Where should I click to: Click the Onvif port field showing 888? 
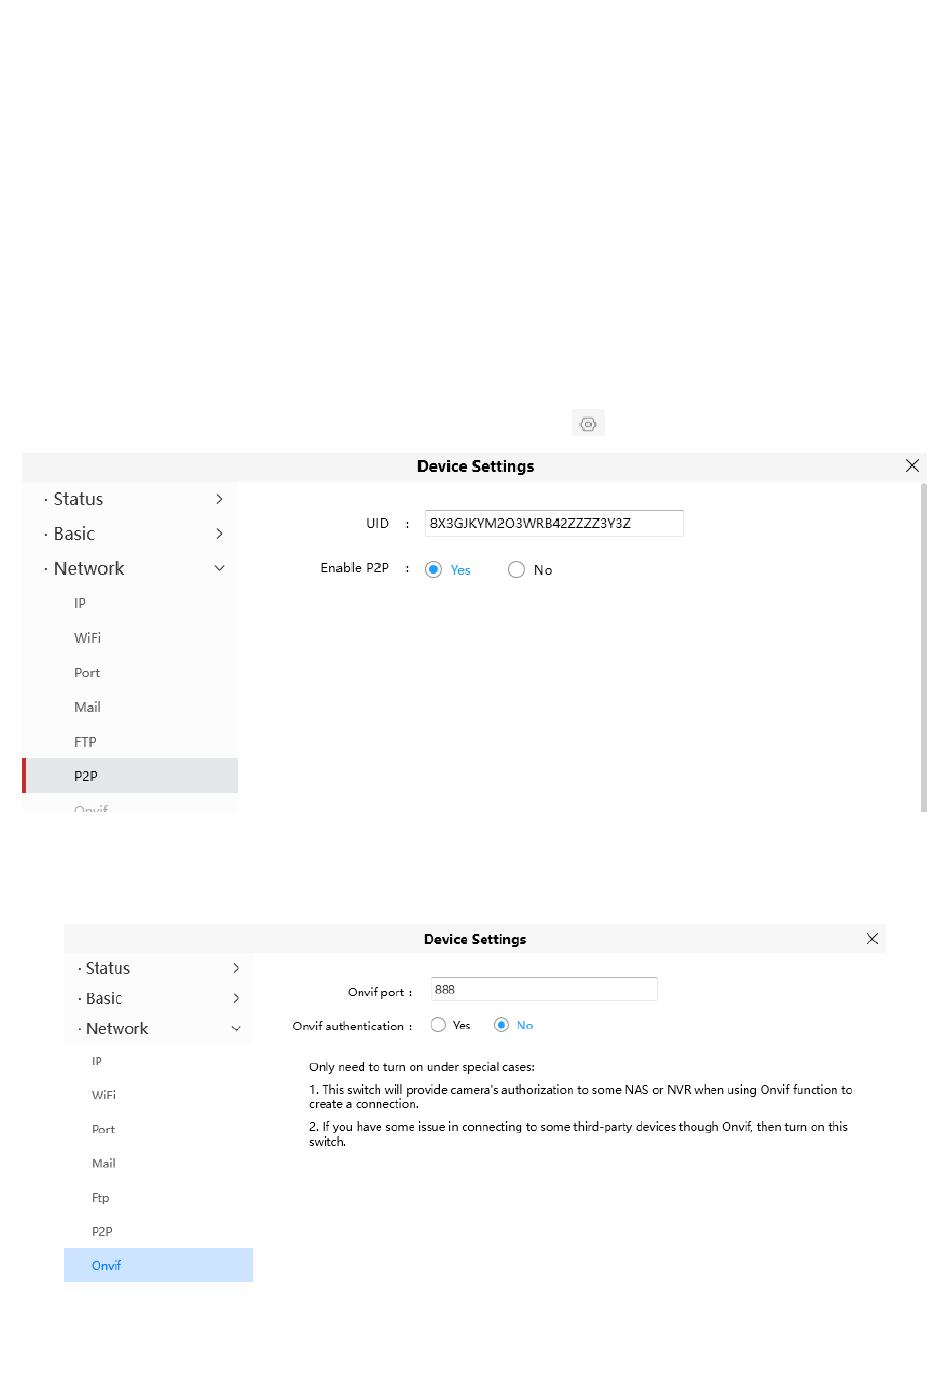click(544, 989)
